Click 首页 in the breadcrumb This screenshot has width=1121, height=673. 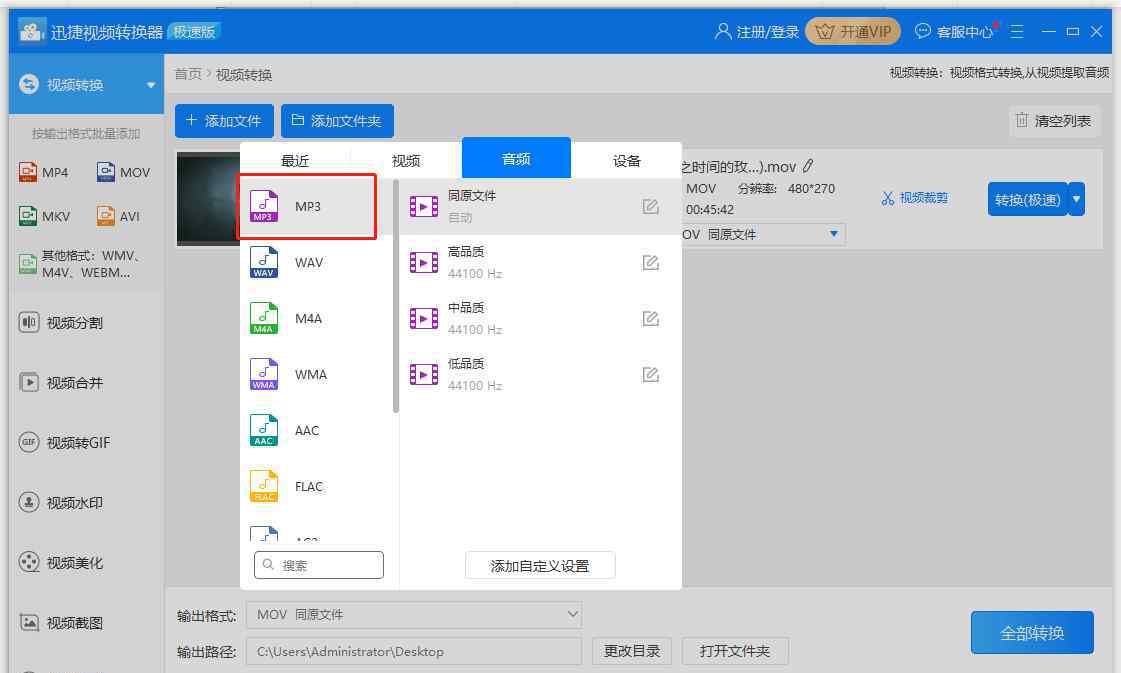(188, 74)
